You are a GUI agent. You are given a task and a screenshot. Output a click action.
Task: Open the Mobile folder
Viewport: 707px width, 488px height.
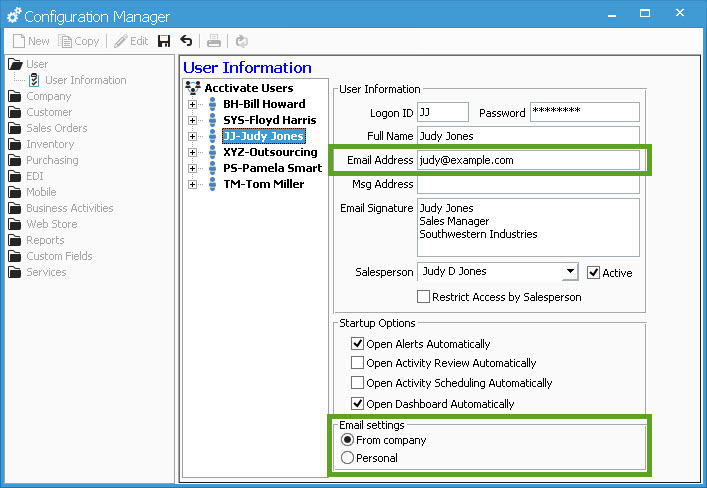point(32,192)
